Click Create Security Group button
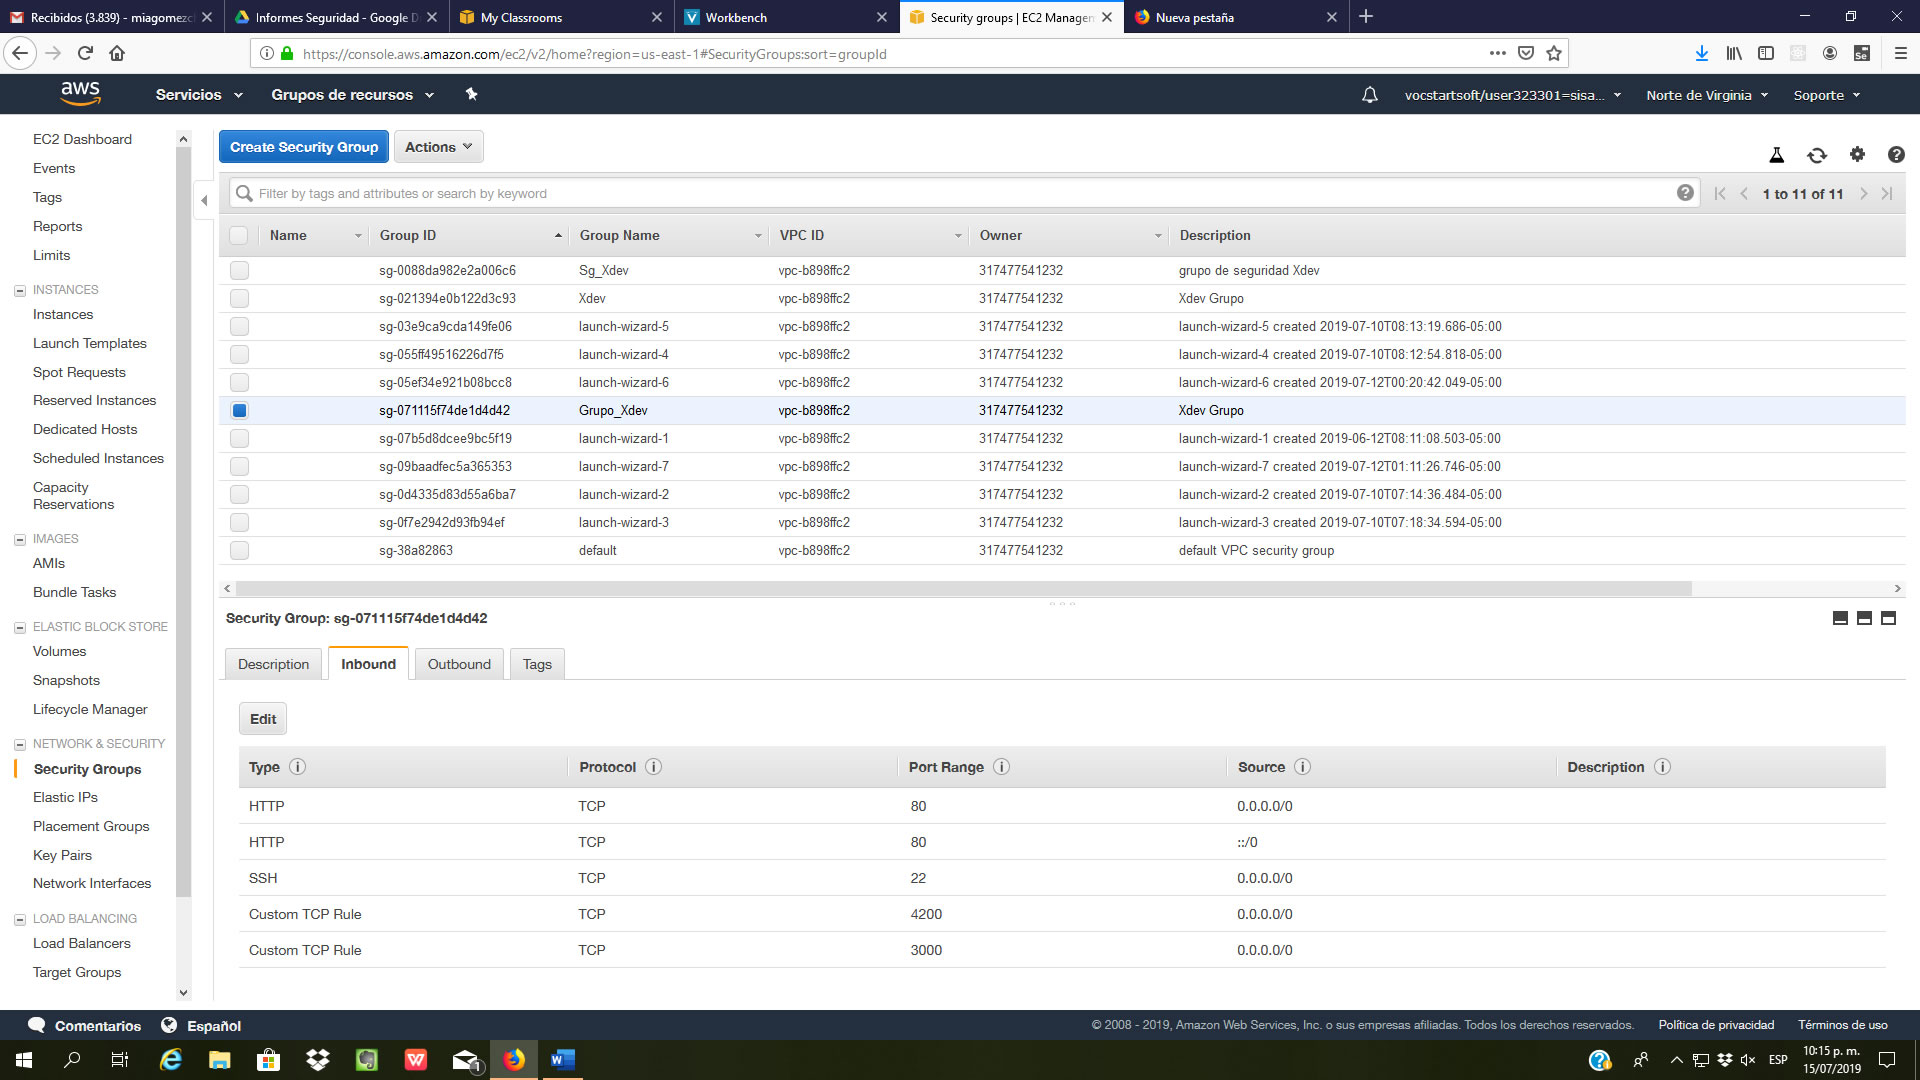Image resolution: width=1920 pixels, height=1080 pixels. tap(304, 147)
